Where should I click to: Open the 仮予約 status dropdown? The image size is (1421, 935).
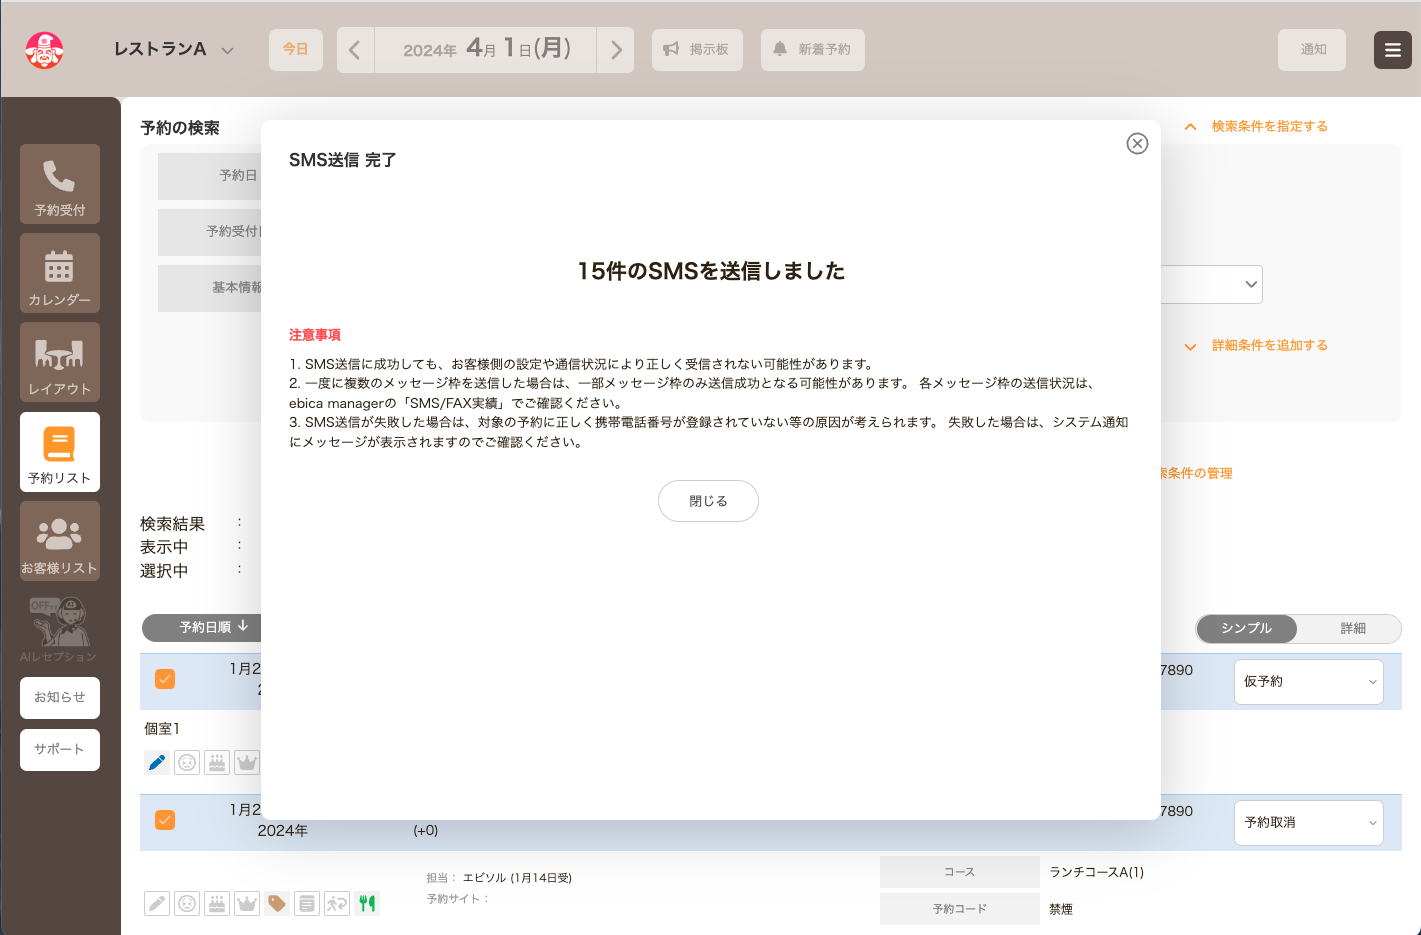click(x=1308, y=682)
